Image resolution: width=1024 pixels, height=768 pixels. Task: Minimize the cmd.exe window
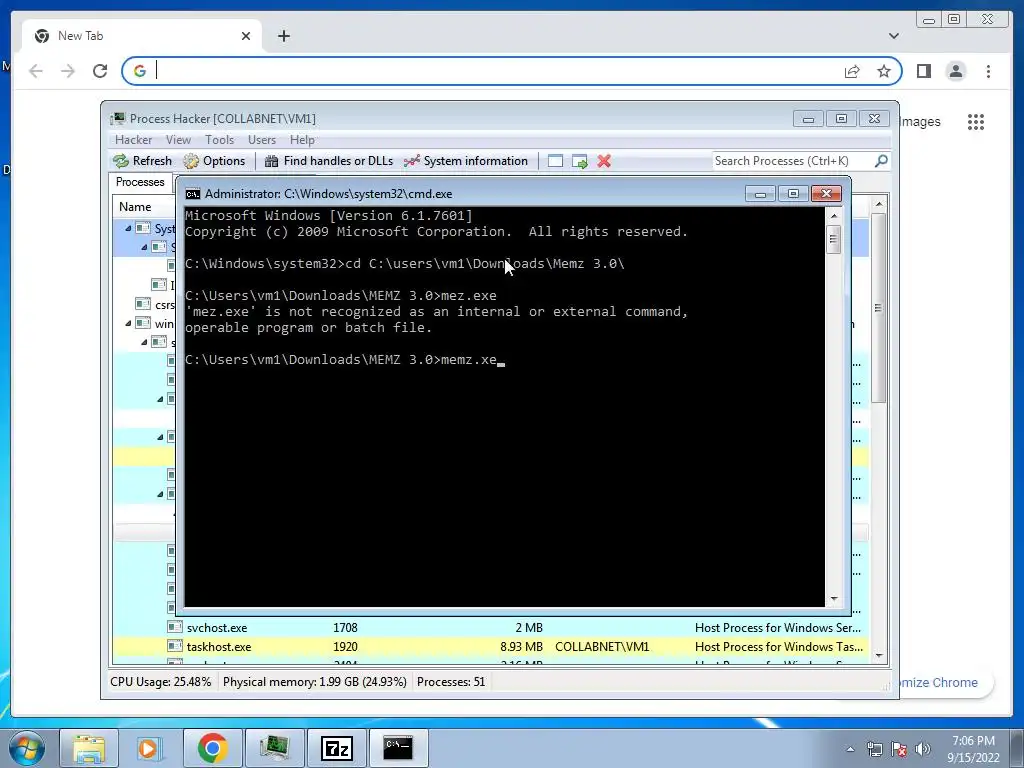click(760, 193)
